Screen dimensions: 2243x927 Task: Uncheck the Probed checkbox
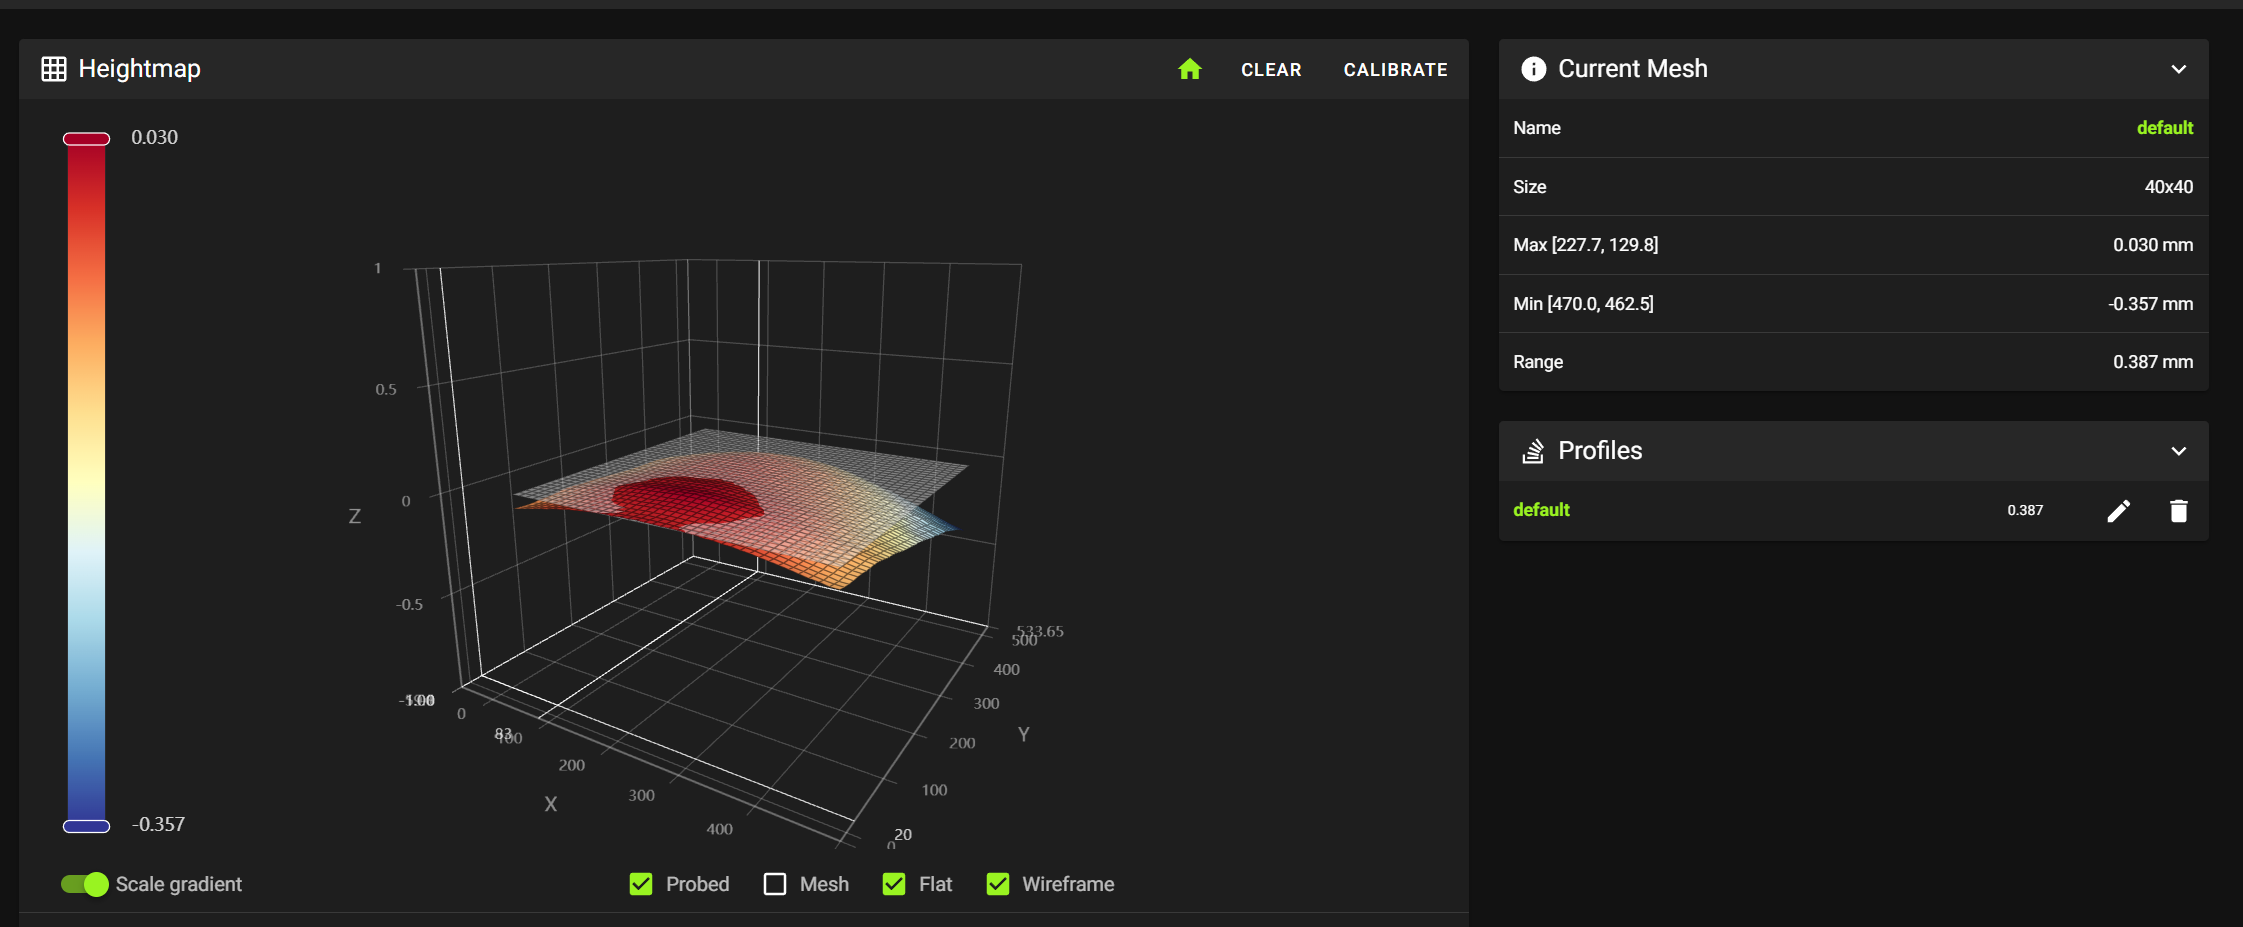(x=641, y=884)
